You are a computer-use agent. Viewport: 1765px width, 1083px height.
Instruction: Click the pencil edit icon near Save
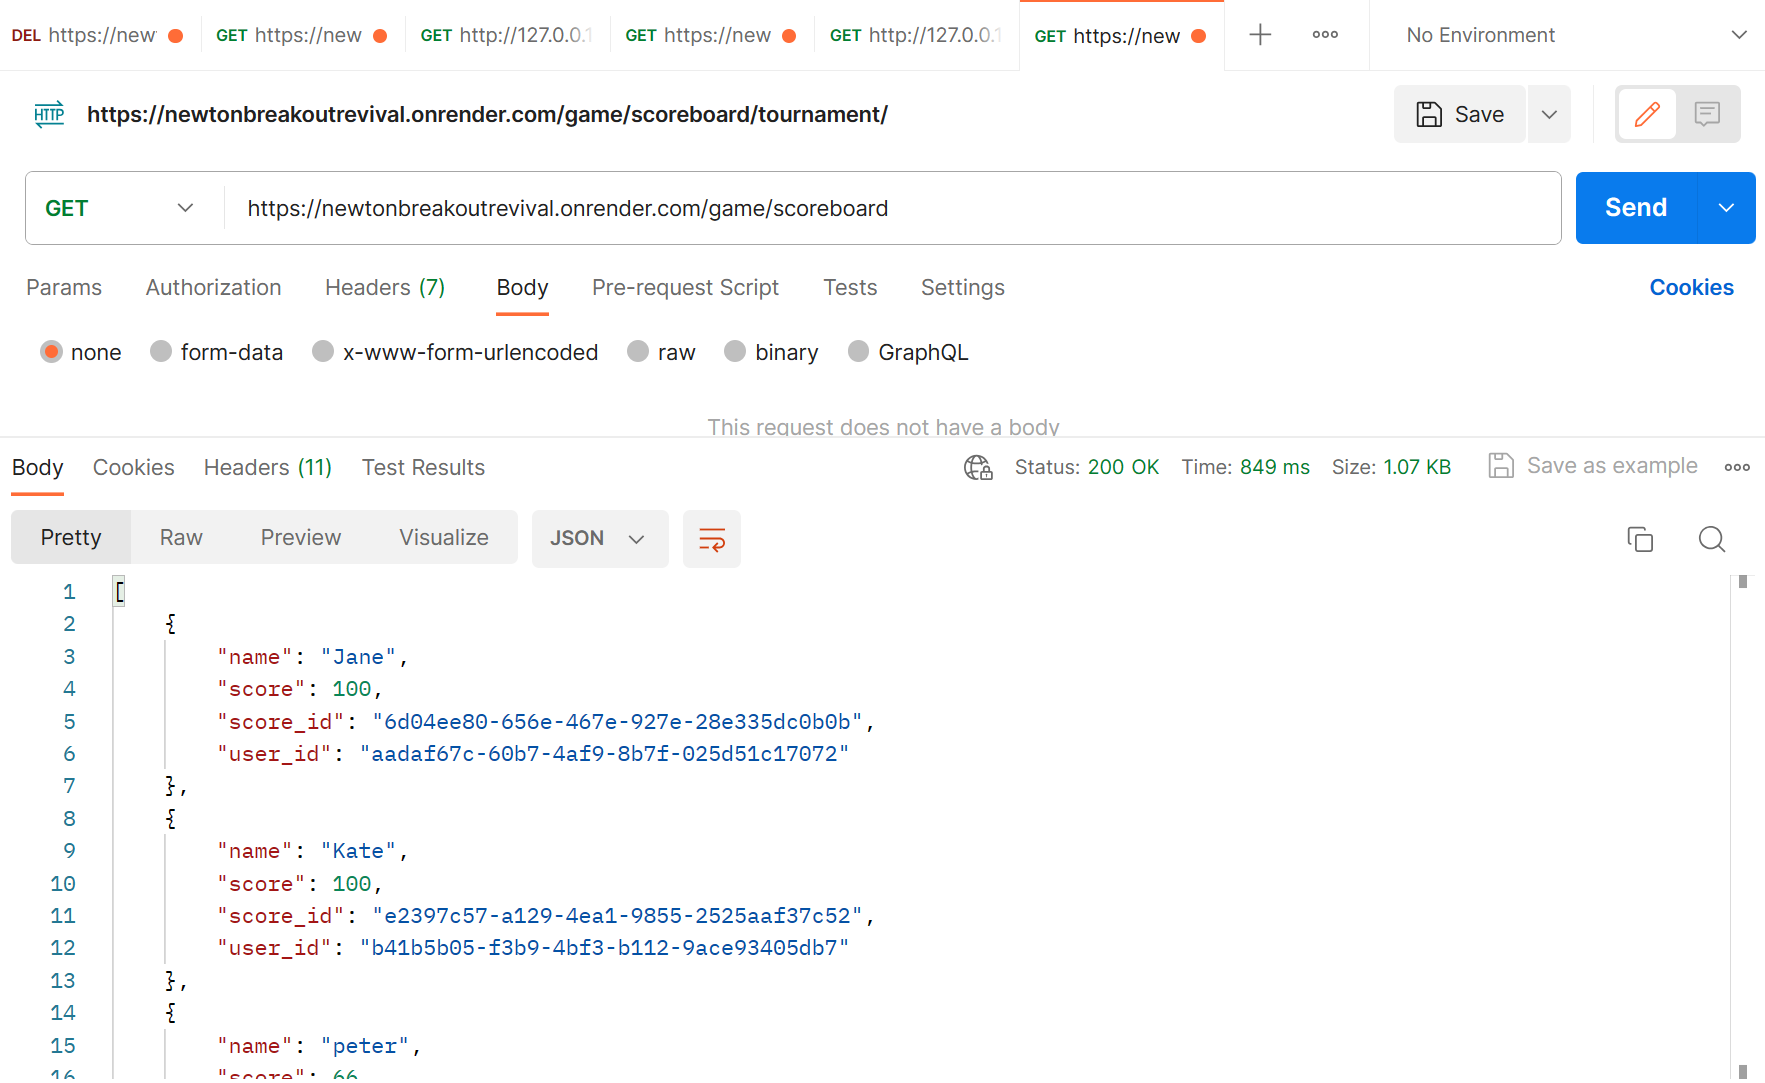tap(1647, 113)
